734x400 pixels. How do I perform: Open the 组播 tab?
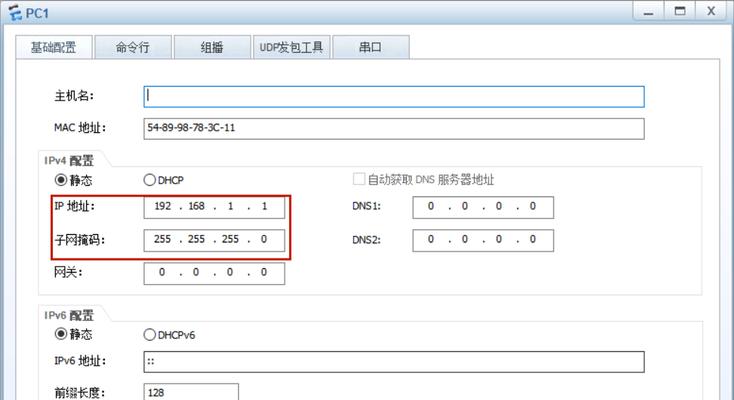(x=212, y=47)
